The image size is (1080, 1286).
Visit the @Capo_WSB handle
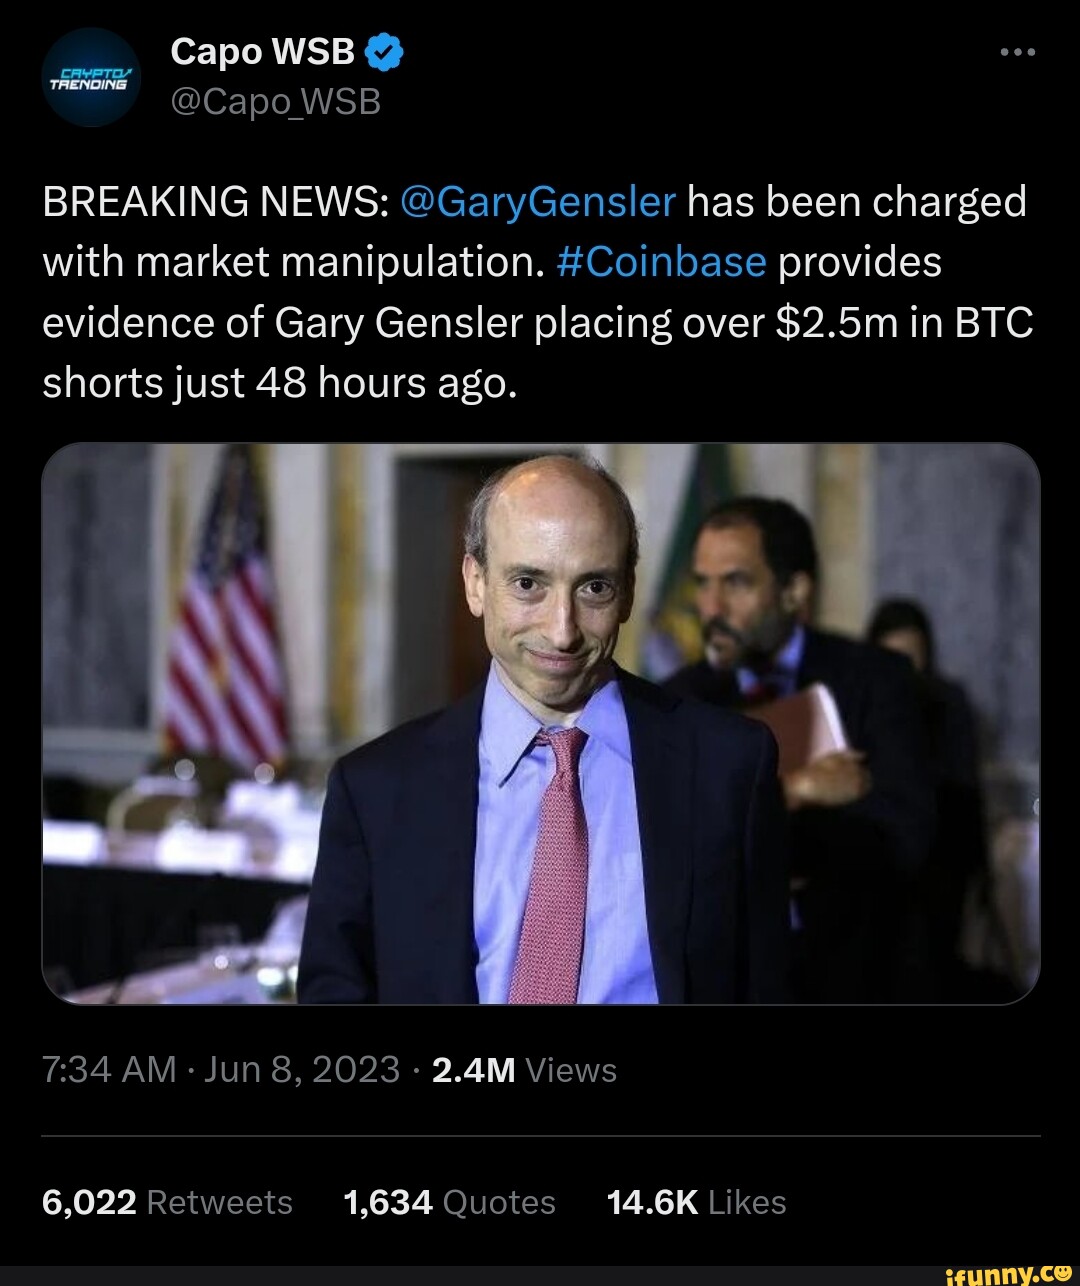(x=276, y=101)
